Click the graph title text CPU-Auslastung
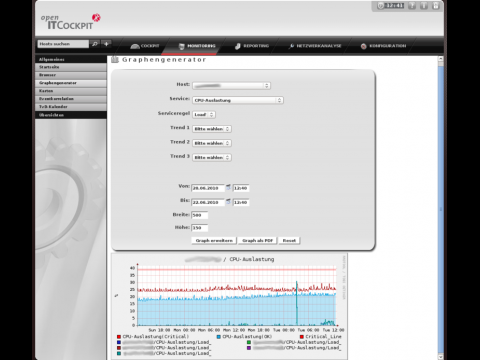The width and height of the screenshot is (480, 360). click(x=252, y=259)
